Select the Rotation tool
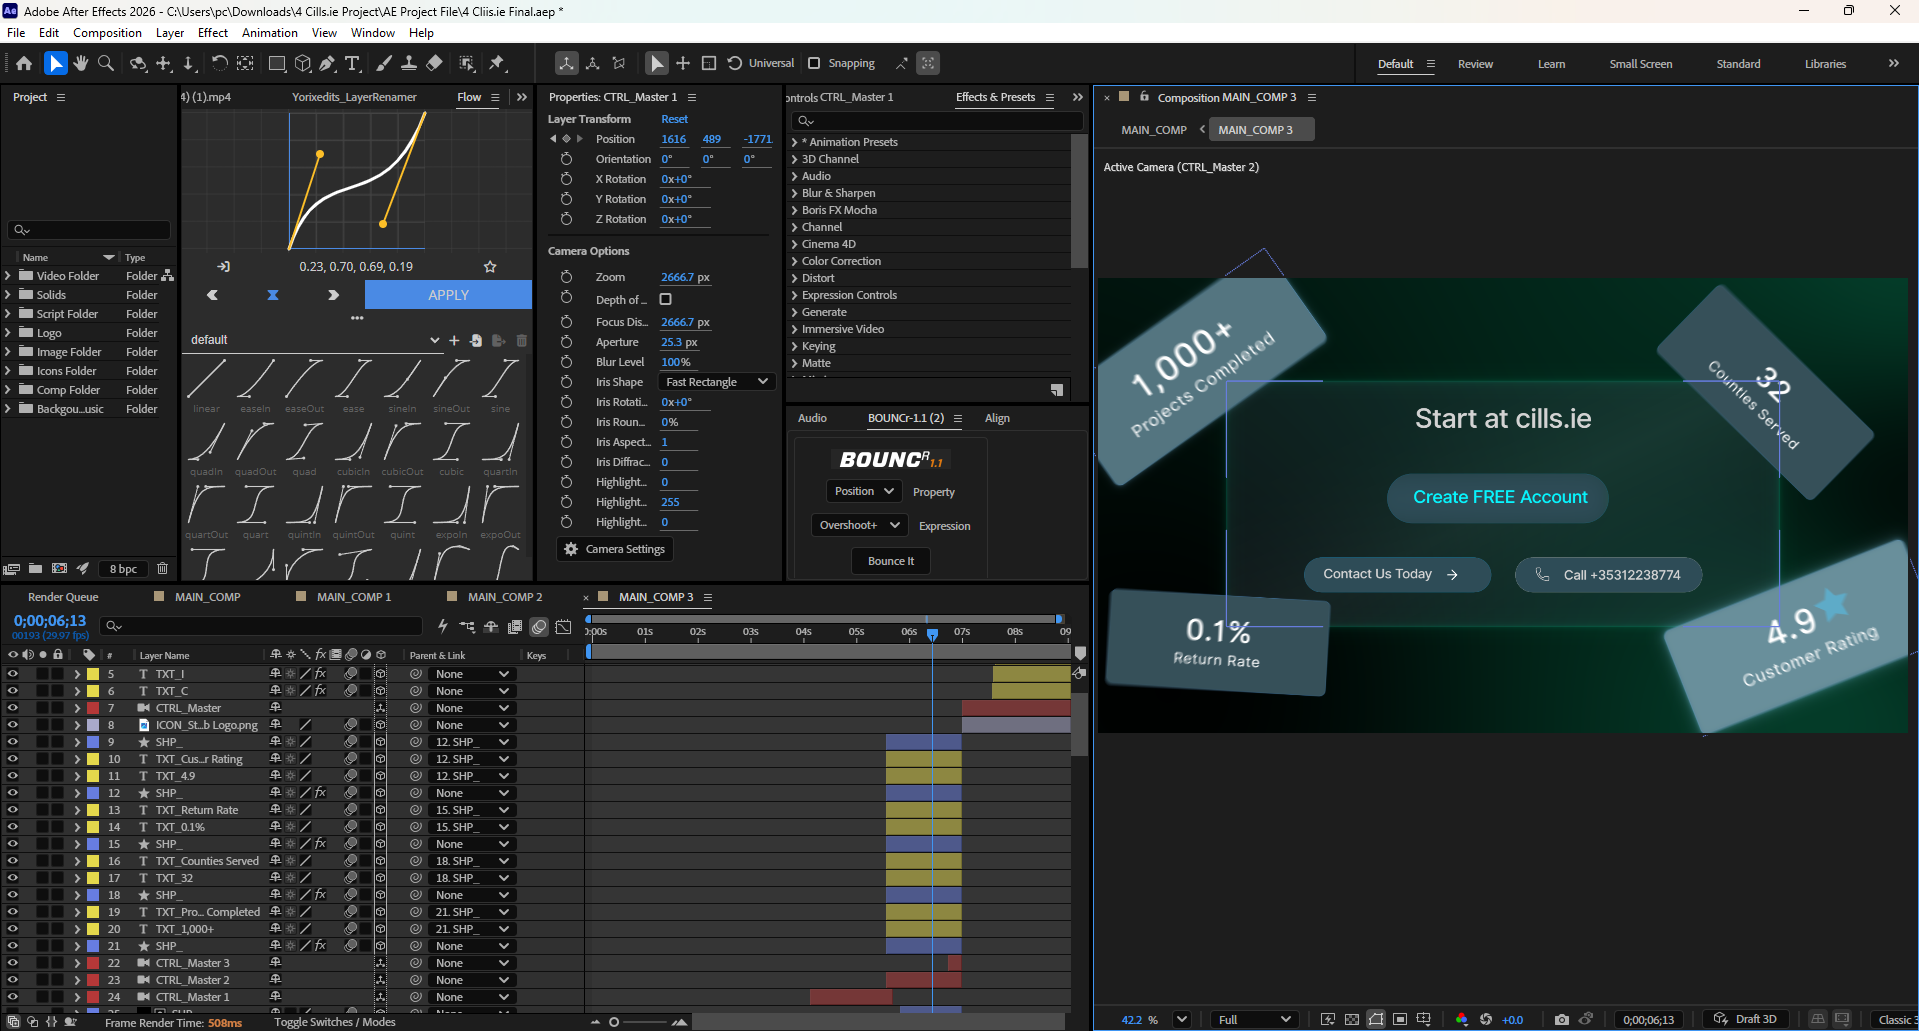Image resolution: width=1919 pixels, height=1031 pixels. (x=219, y=63)
